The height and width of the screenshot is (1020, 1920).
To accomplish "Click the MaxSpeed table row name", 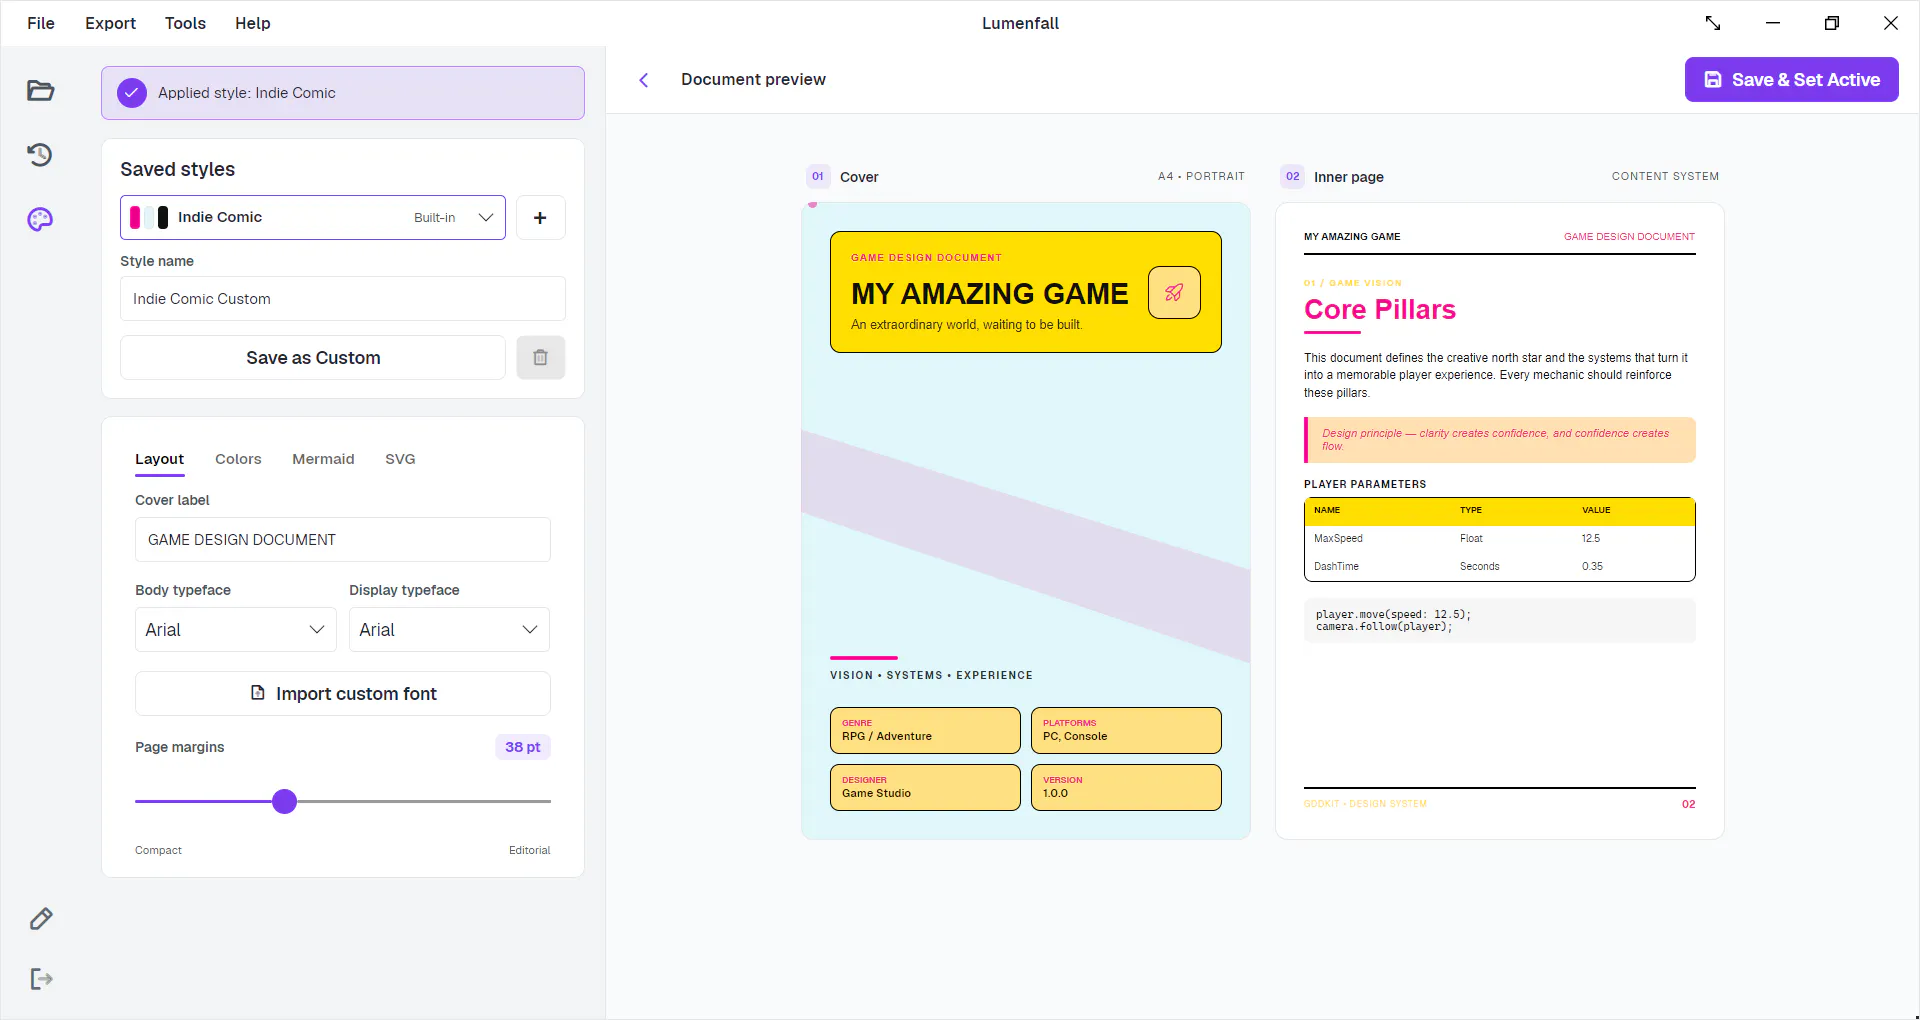I will click(x=1338, y=538).
